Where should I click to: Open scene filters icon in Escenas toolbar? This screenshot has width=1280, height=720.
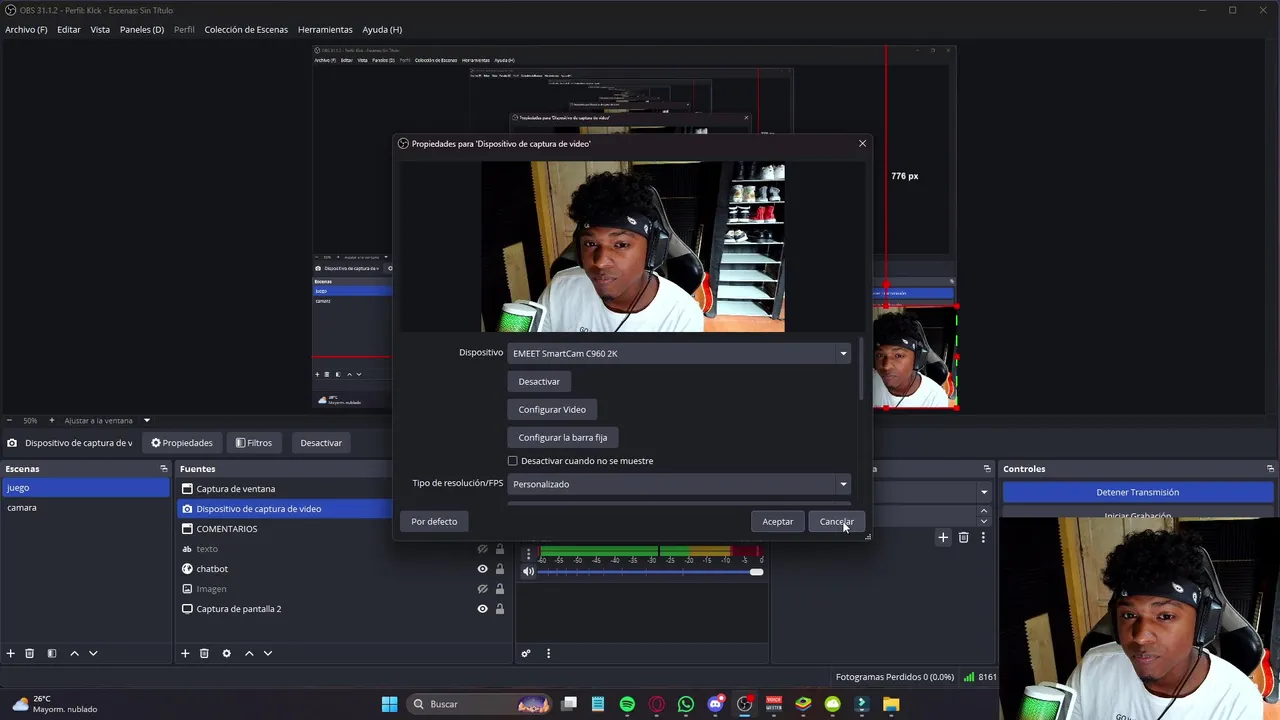[x=52, y=653]
